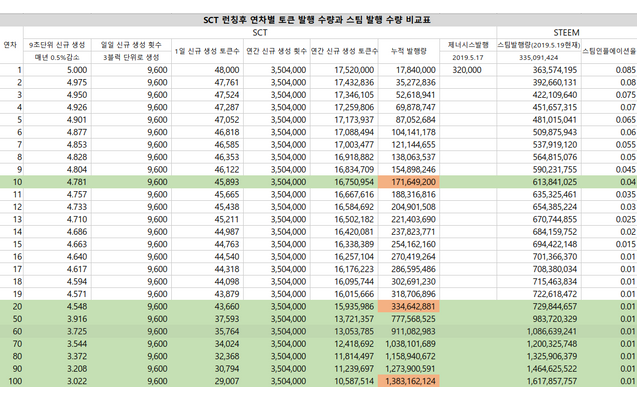Image resolution: width=644 pixels, height=394 pixels.
Task: Click the 매년 0.5%감소 subheader
Action: pos(57,58)
